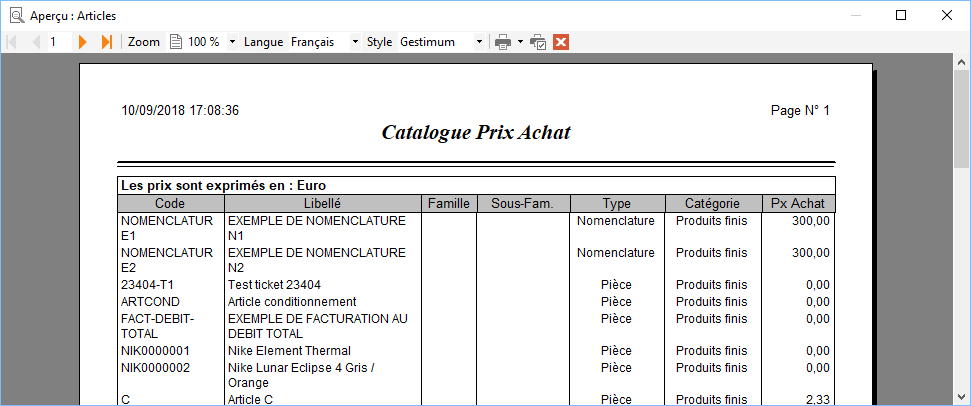This screenshot has height=406, width=971.
Task: Click the greyed first page arrow
Action: (11, 42)
